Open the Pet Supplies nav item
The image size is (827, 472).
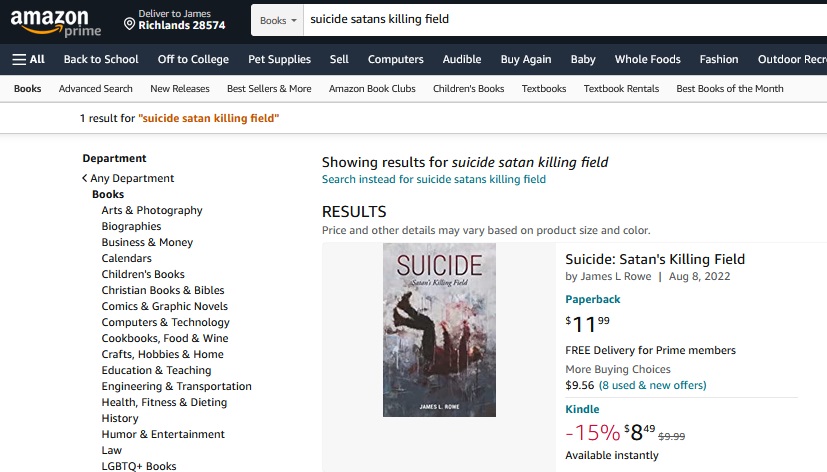coord(279,59)
